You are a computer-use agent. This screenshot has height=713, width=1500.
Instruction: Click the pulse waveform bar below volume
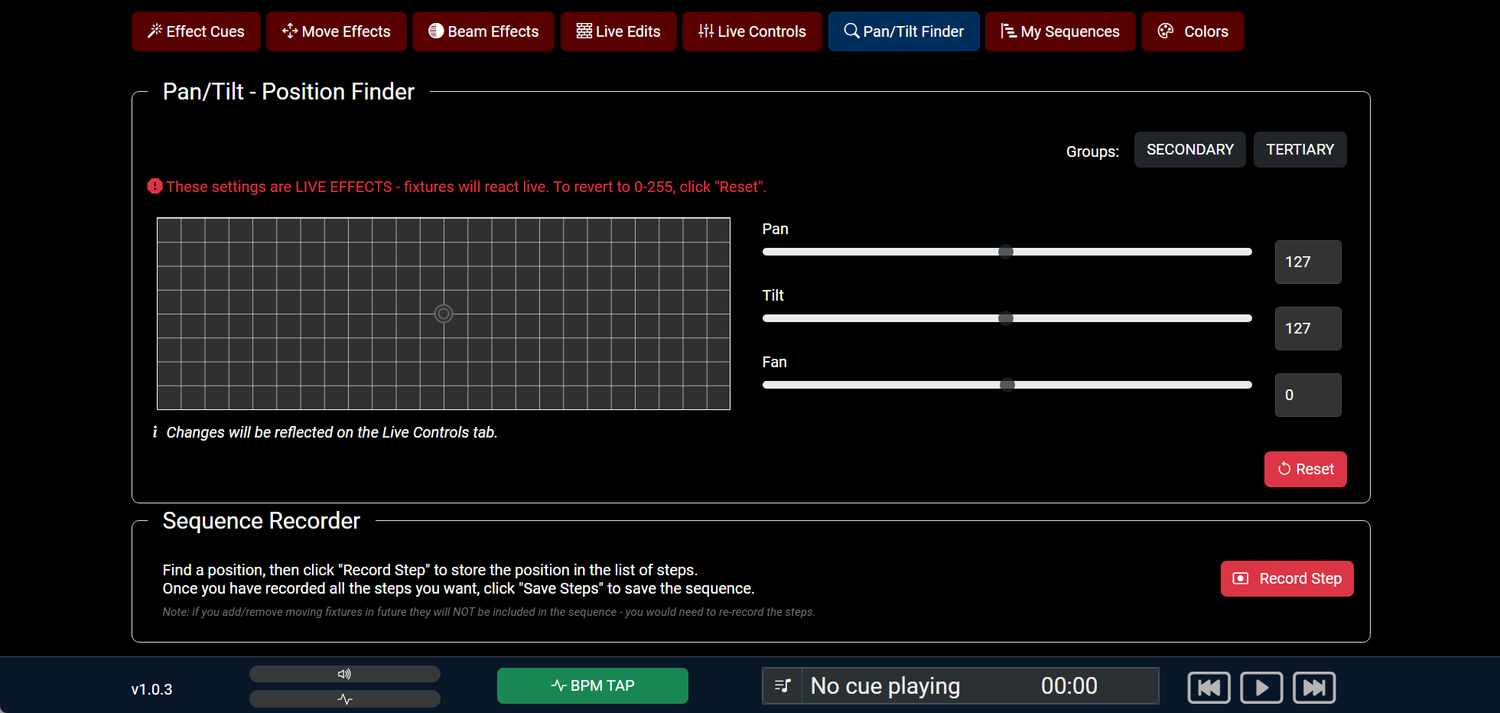(x=344, y=699)
